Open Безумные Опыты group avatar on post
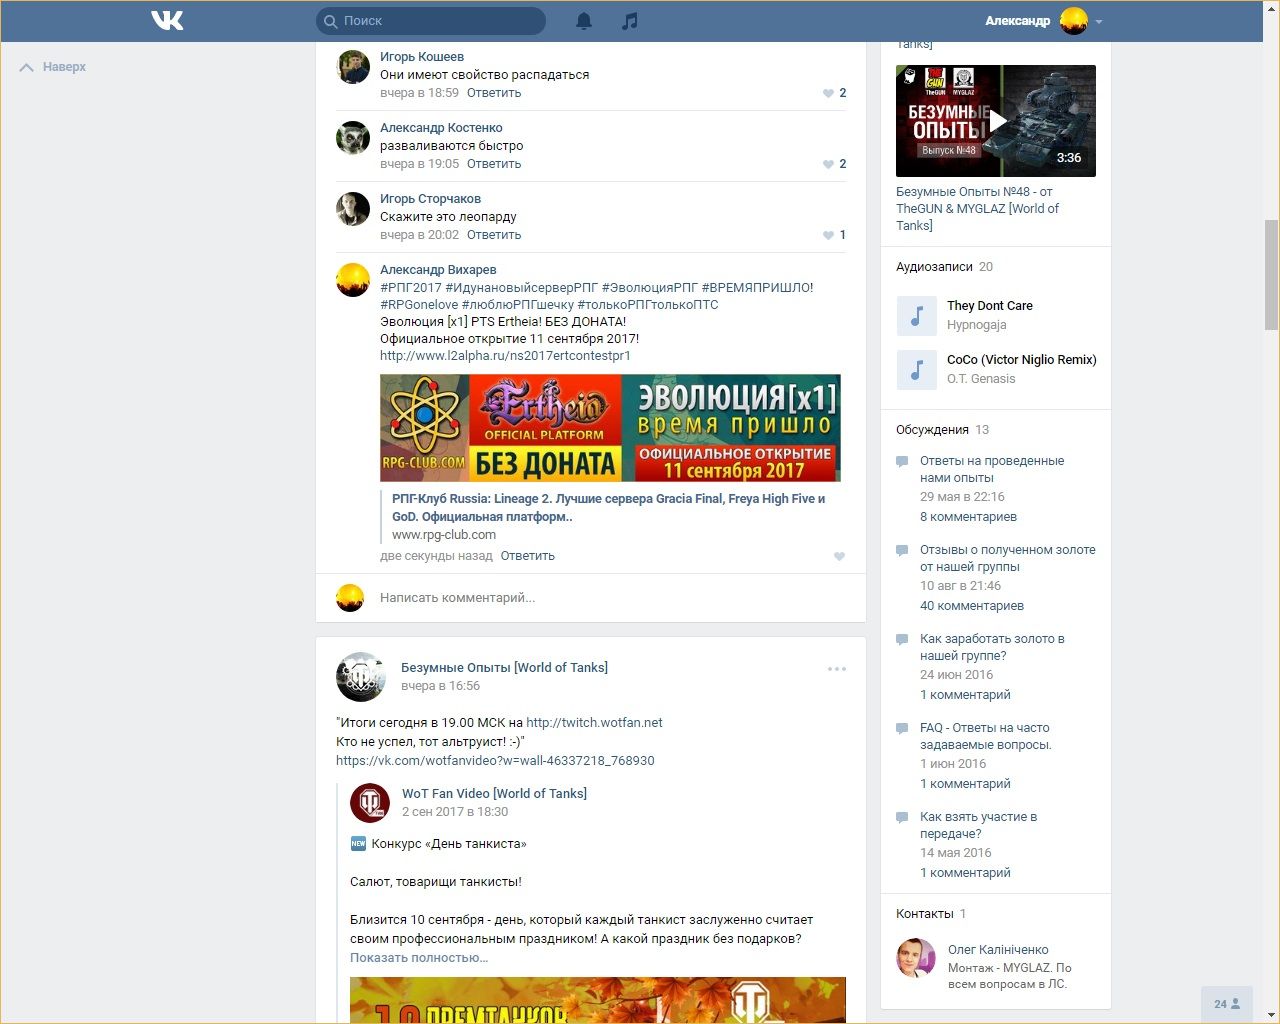The height and width of the screenshot is (1024, 1280). 361,677
